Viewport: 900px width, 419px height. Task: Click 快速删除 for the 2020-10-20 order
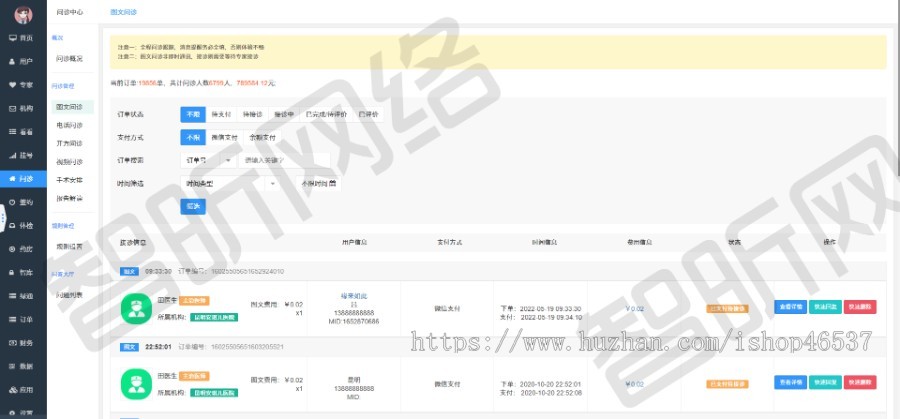click(x=860, y=382)
